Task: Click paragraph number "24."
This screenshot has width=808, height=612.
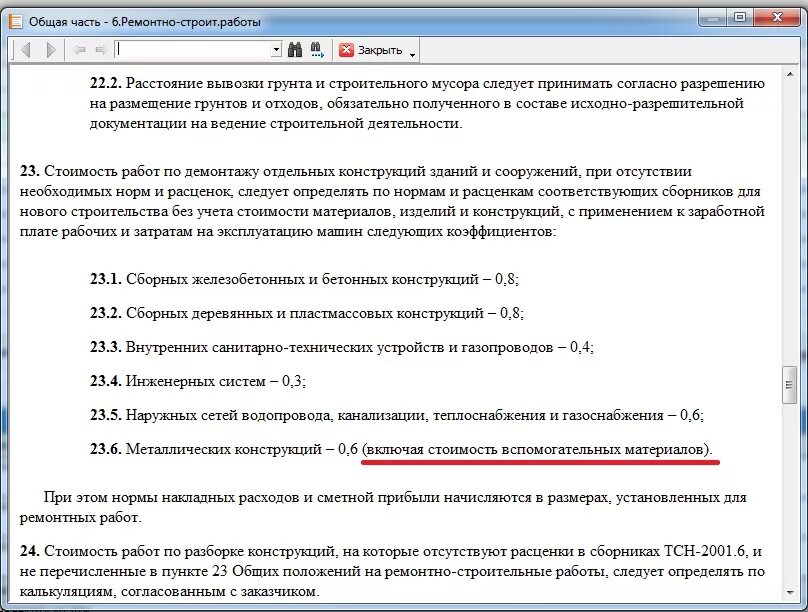Action: [x=30, y=551]
